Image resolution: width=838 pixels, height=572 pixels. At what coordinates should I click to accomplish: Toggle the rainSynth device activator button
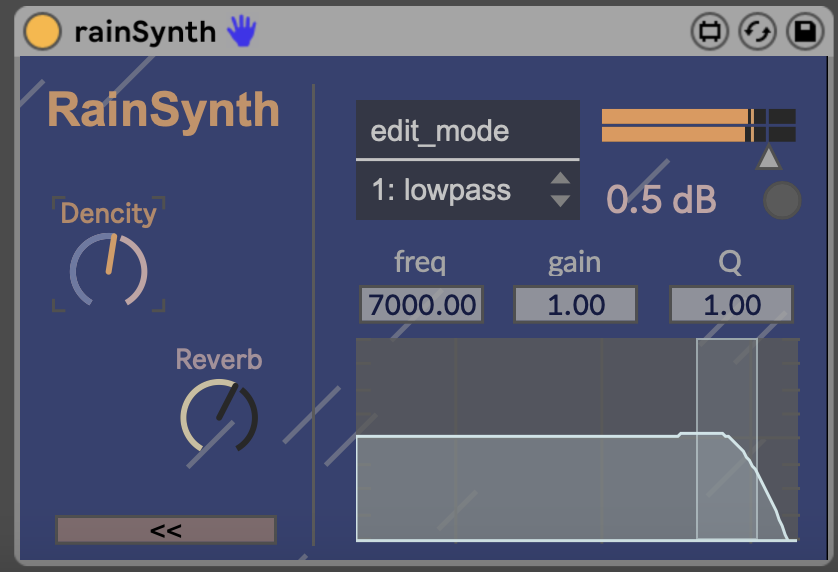(x=42, y=31)
